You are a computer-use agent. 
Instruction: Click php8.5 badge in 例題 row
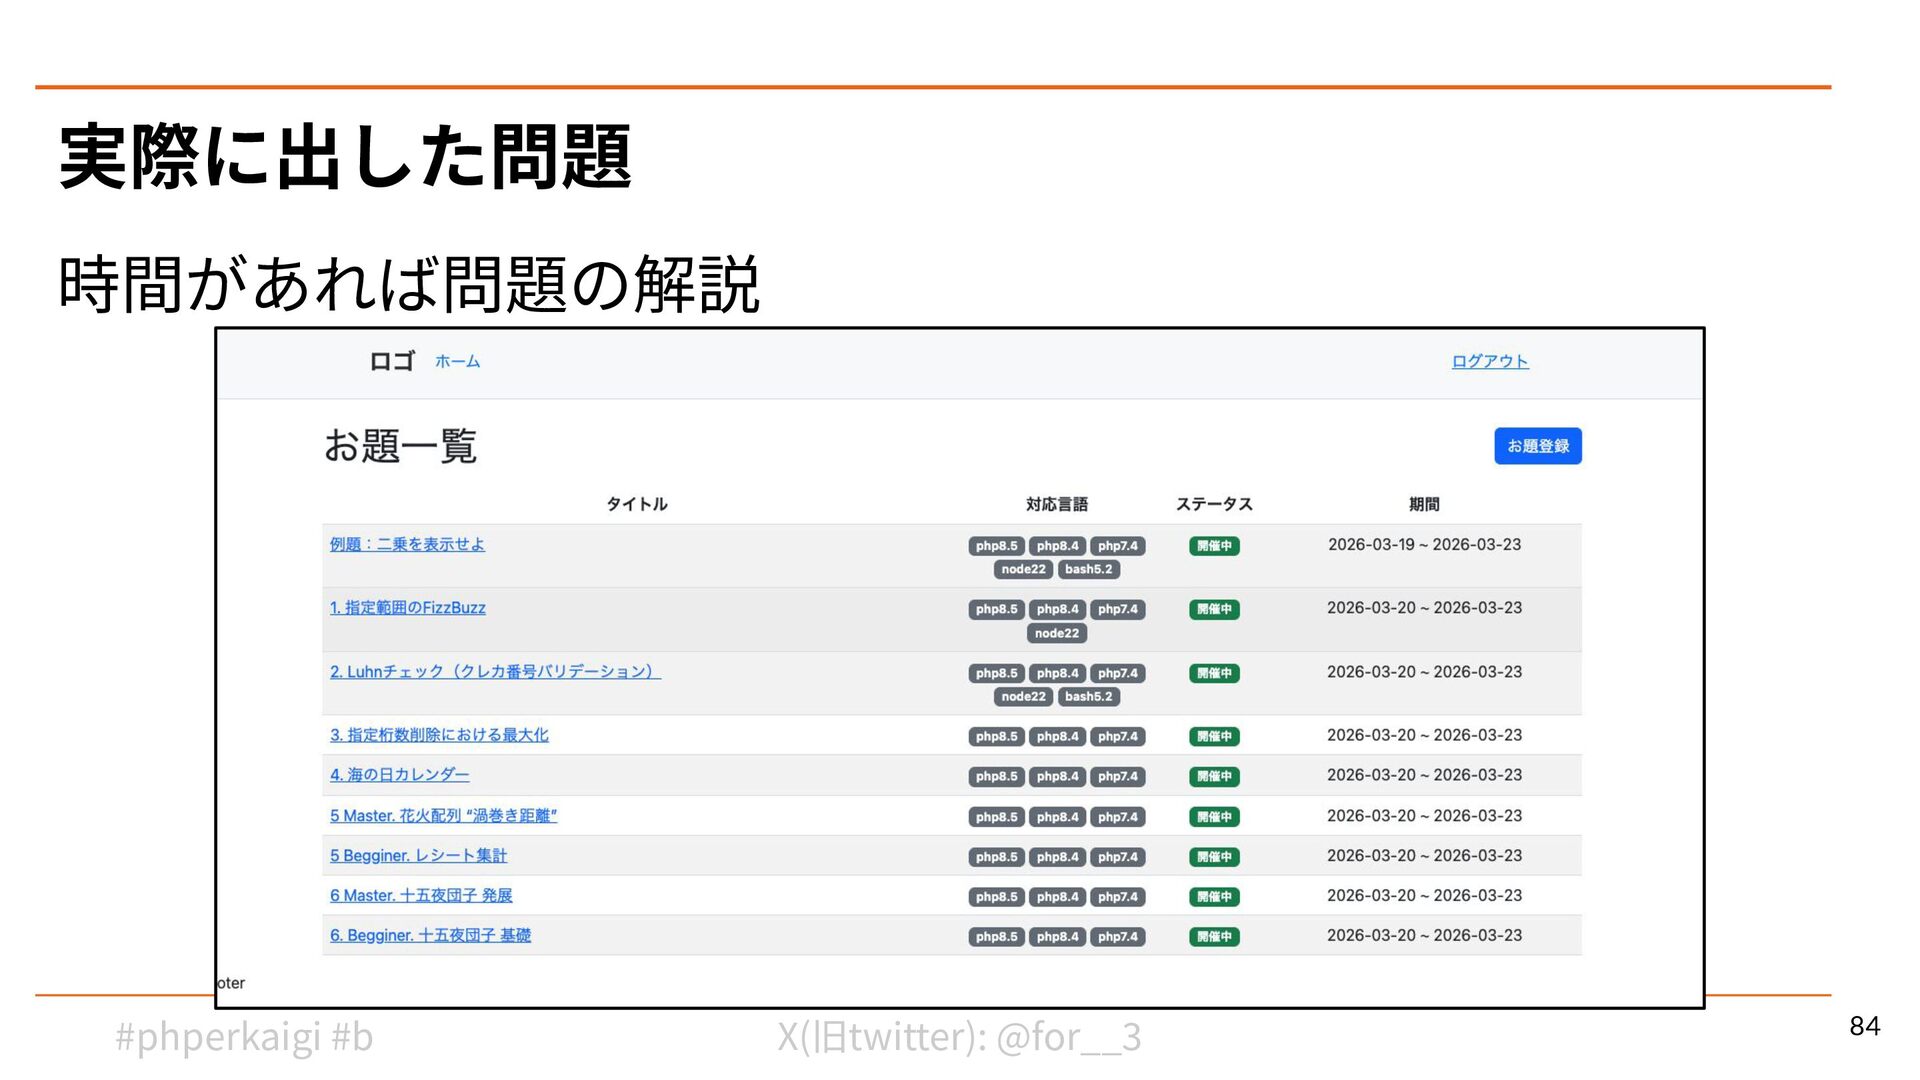pyautogui.click(x=996, y=546)
